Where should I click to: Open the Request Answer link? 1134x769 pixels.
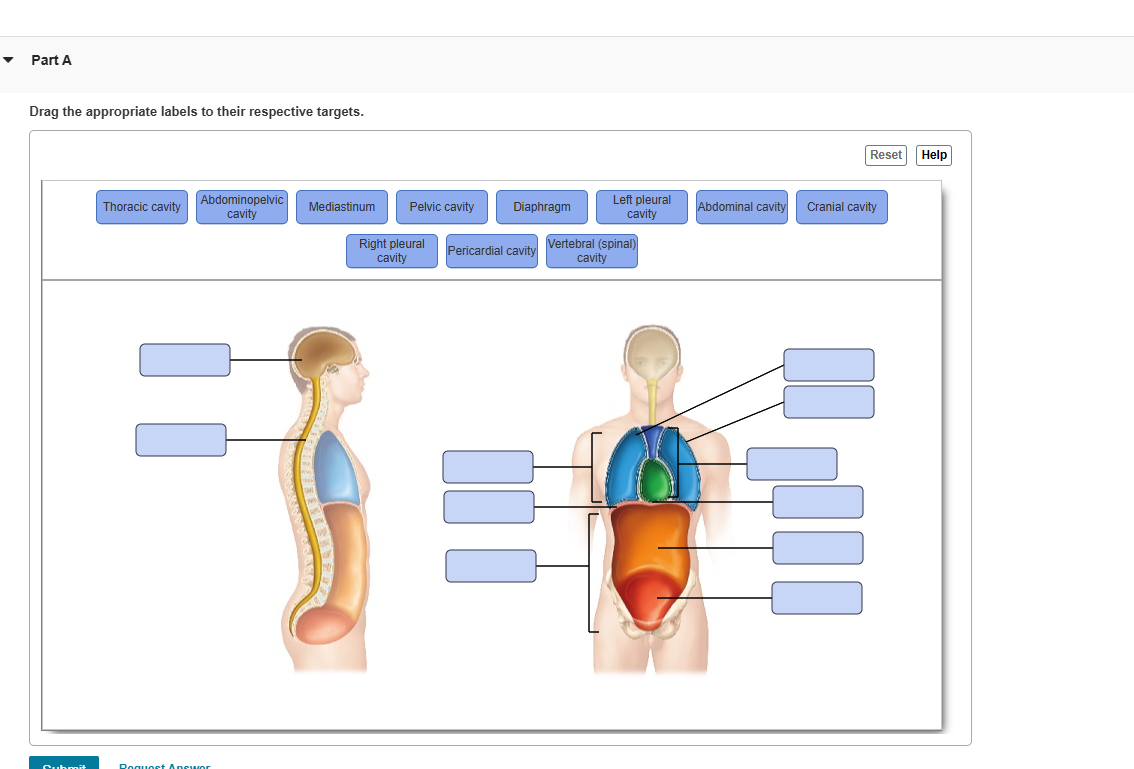tap(165, 765)
